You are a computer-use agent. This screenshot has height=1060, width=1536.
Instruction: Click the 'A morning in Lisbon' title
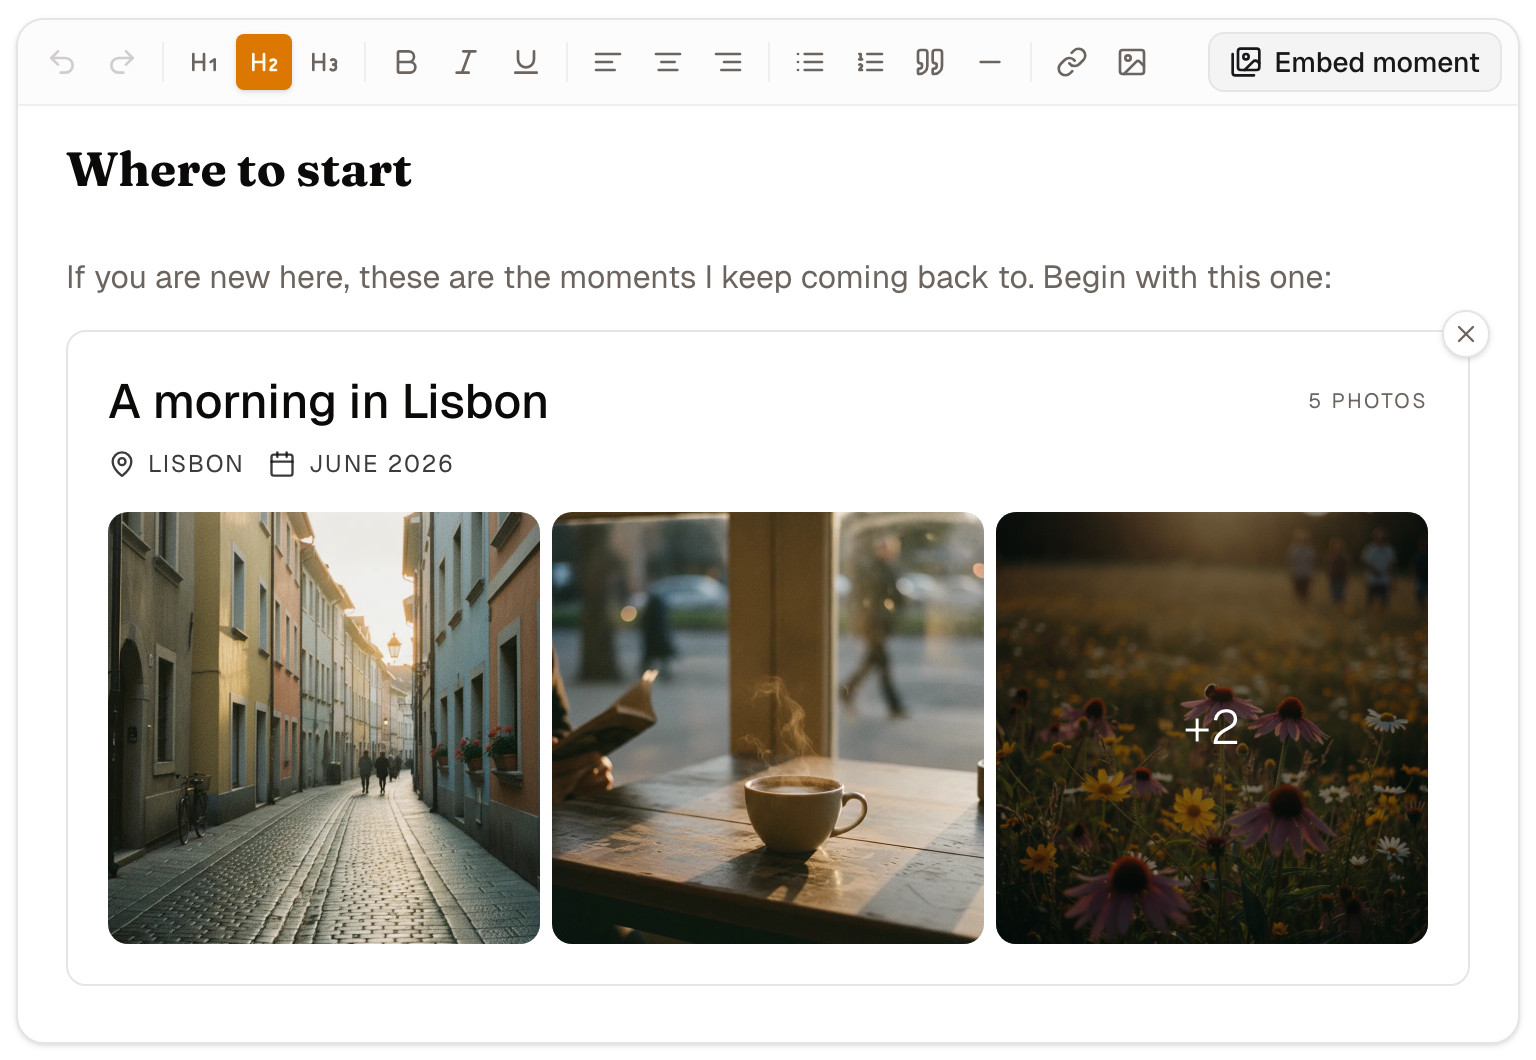pos(328,402)
